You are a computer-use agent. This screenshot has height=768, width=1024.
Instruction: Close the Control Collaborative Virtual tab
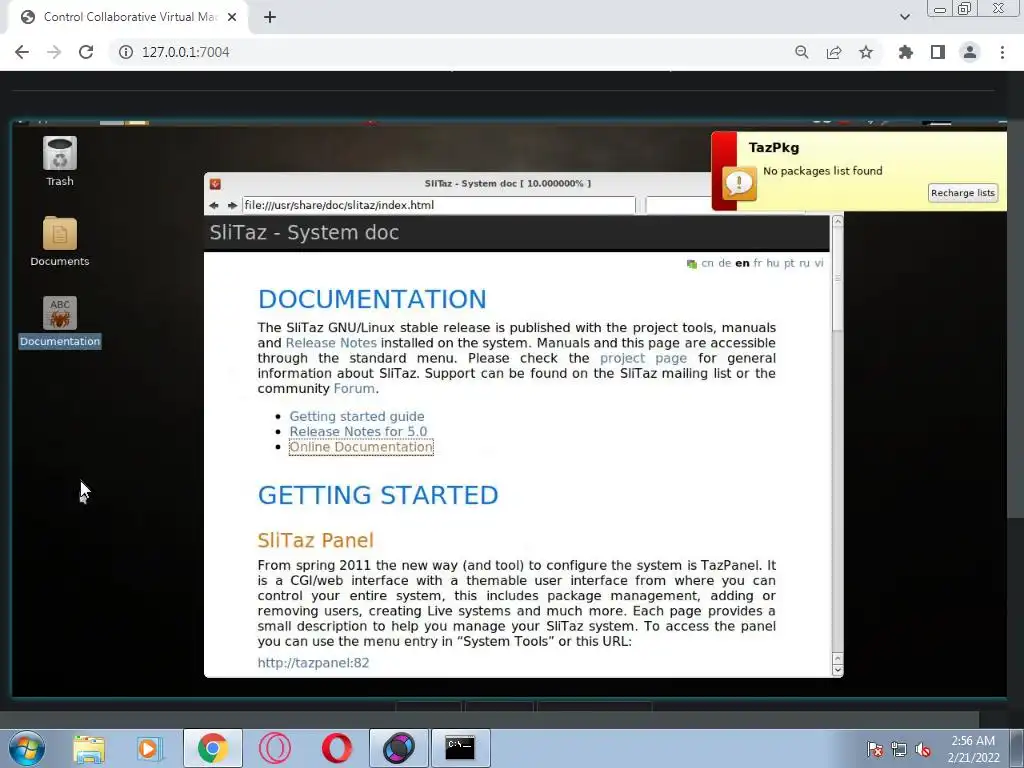(x=232, y=17)
